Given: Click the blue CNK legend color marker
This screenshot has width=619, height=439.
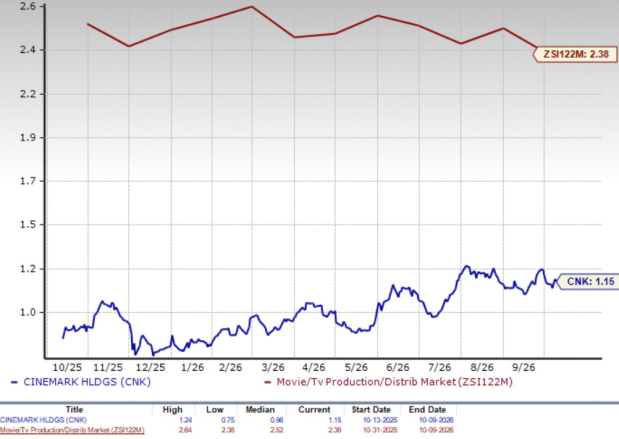Looking at the screenshot, I should click(x=15, y=382).
